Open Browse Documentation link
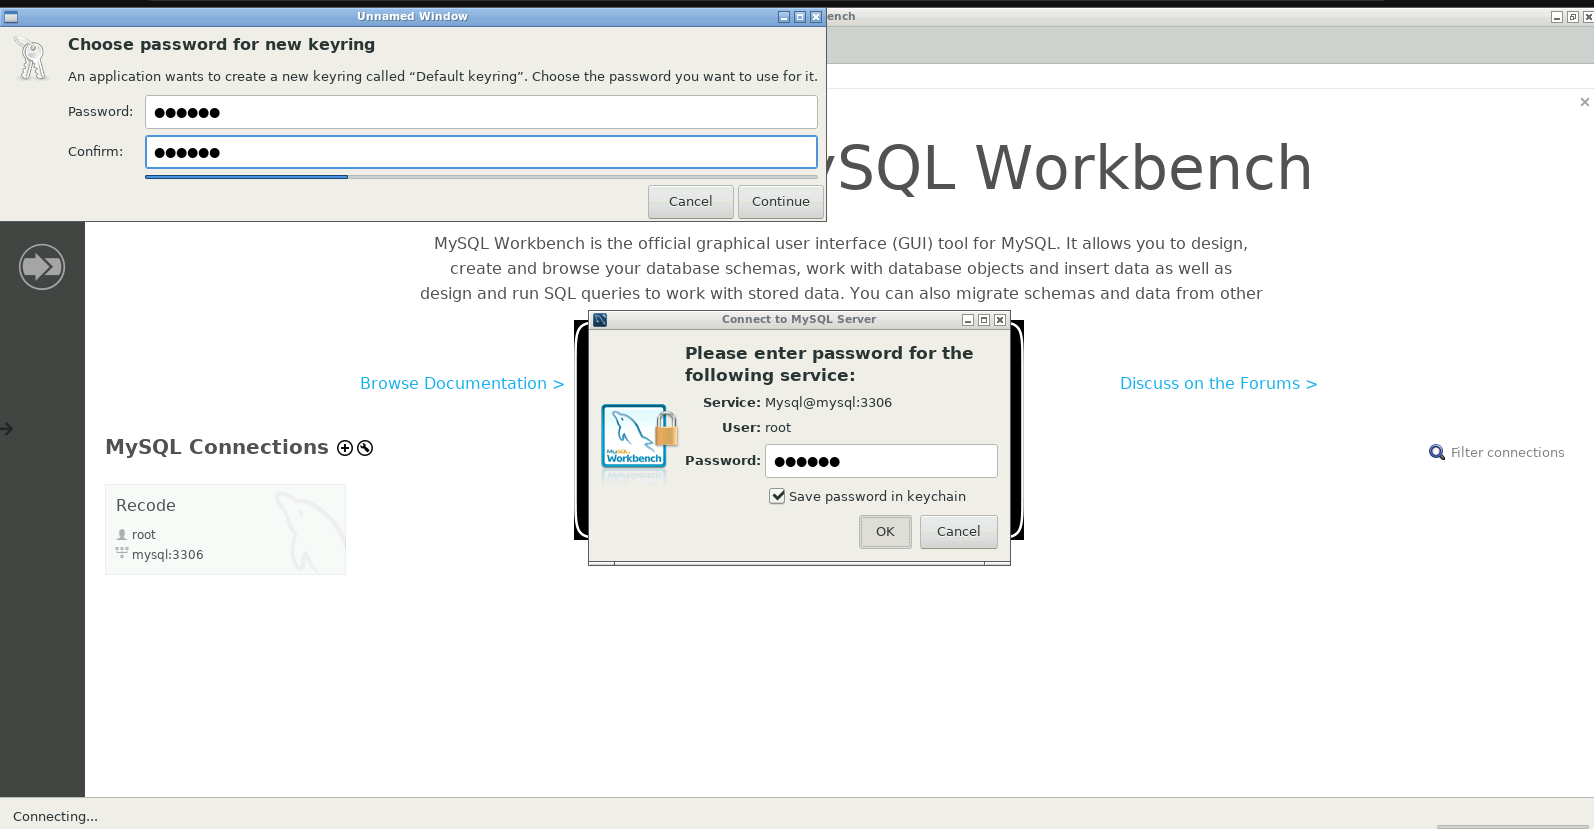 point(462,384)
